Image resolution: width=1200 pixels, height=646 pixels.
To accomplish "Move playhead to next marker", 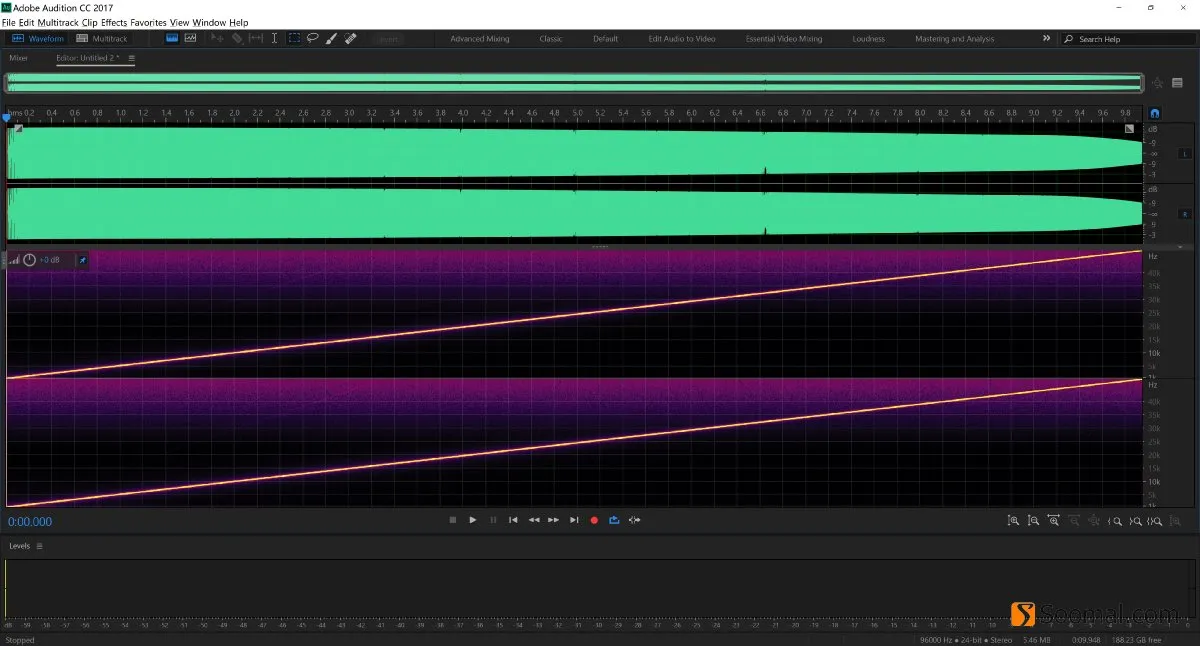I will tap(574, 520).
